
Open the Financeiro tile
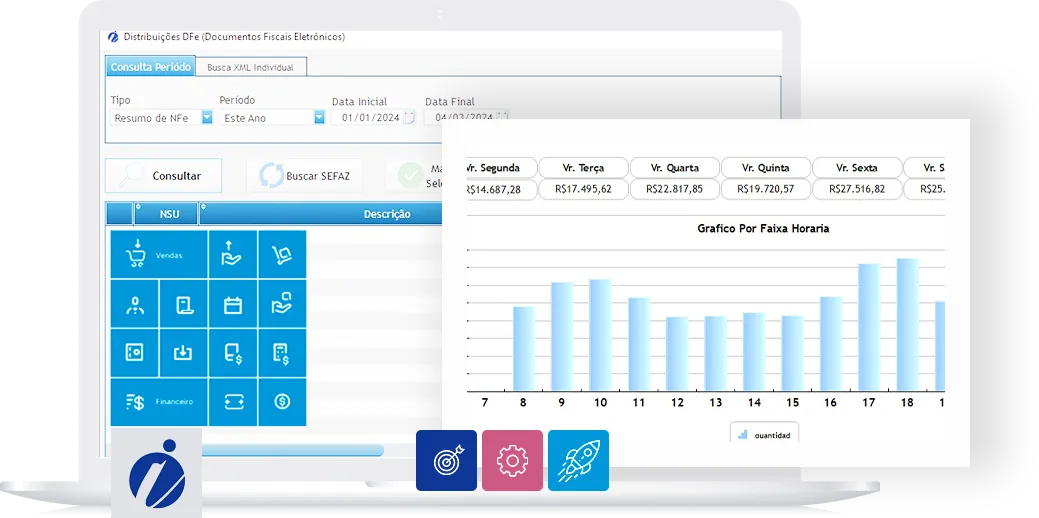[159, 402]
